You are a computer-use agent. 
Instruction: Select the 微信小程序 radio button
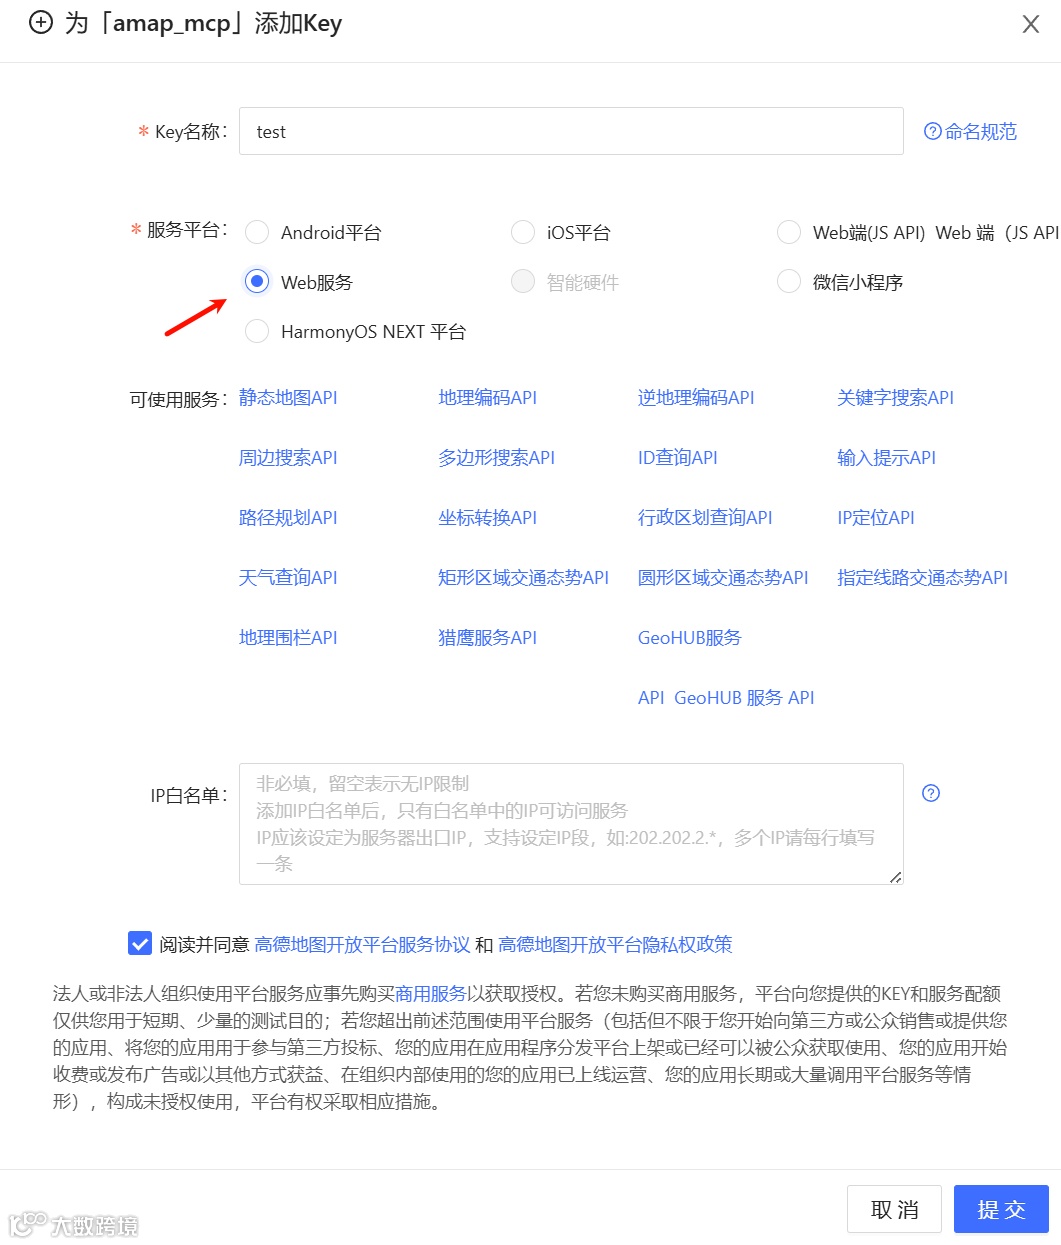tap(789, 282)
